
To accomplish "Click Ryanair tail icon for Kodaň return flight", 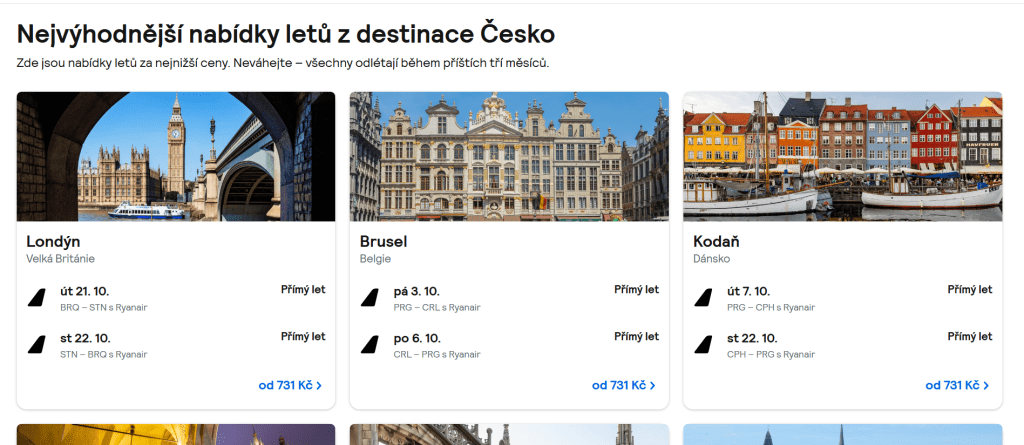I will click(703, 345).
